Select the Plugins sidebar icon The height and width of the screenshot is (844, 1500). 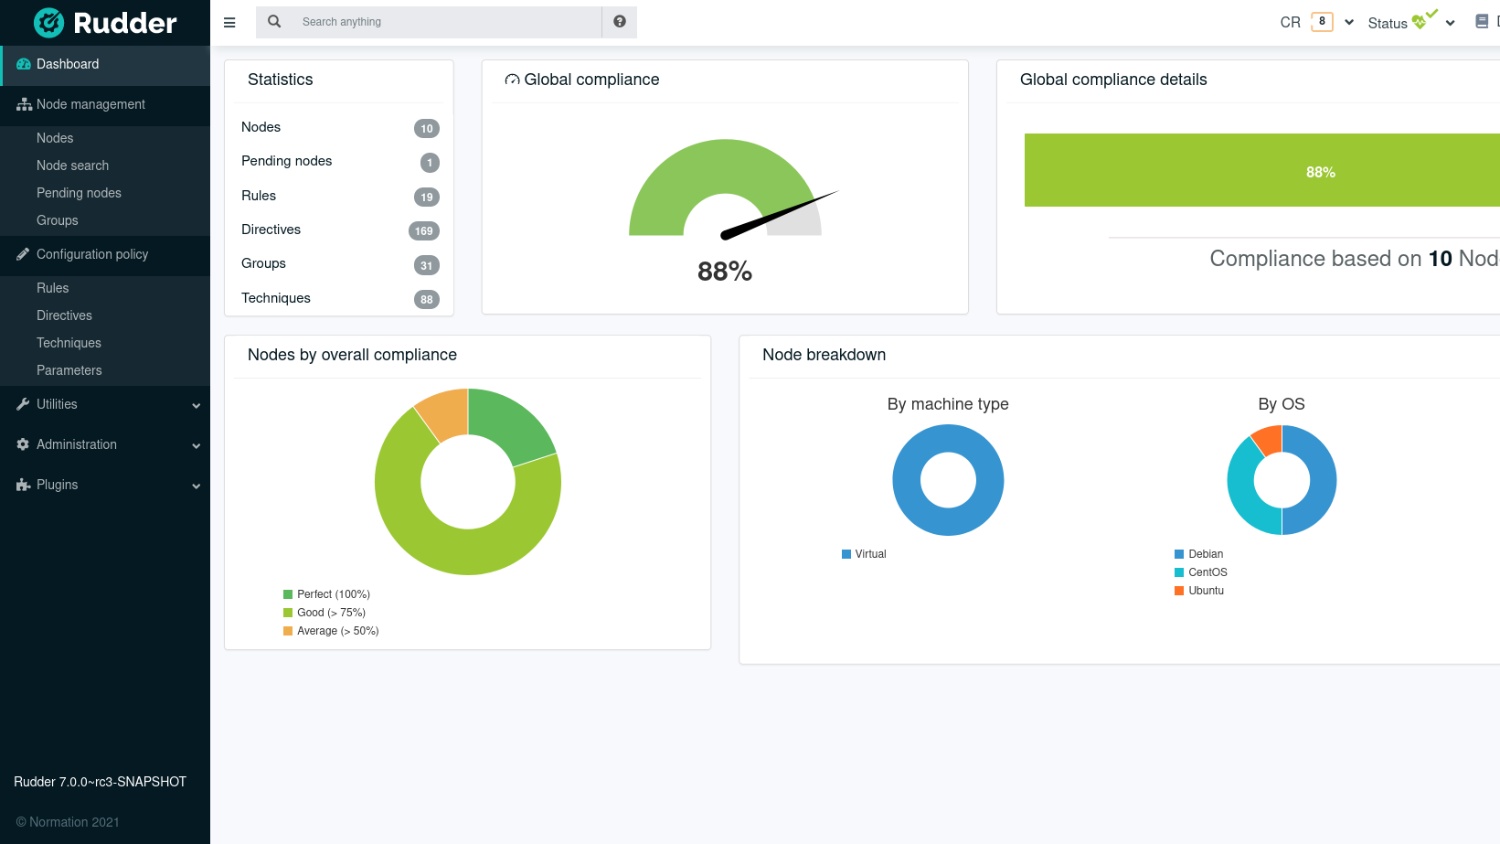click(22, 484)
